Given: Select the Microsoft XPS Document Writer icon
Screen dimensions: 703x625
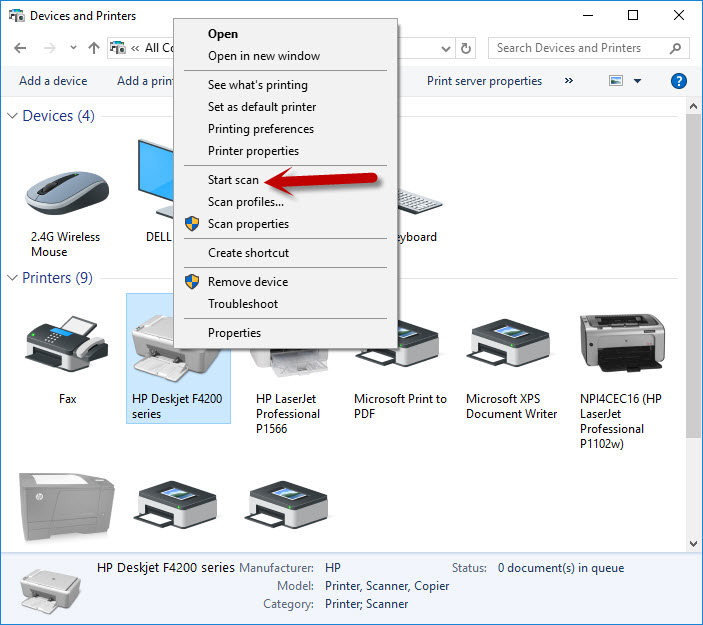Looking at the screenshot, I should [x=508, y=343].
